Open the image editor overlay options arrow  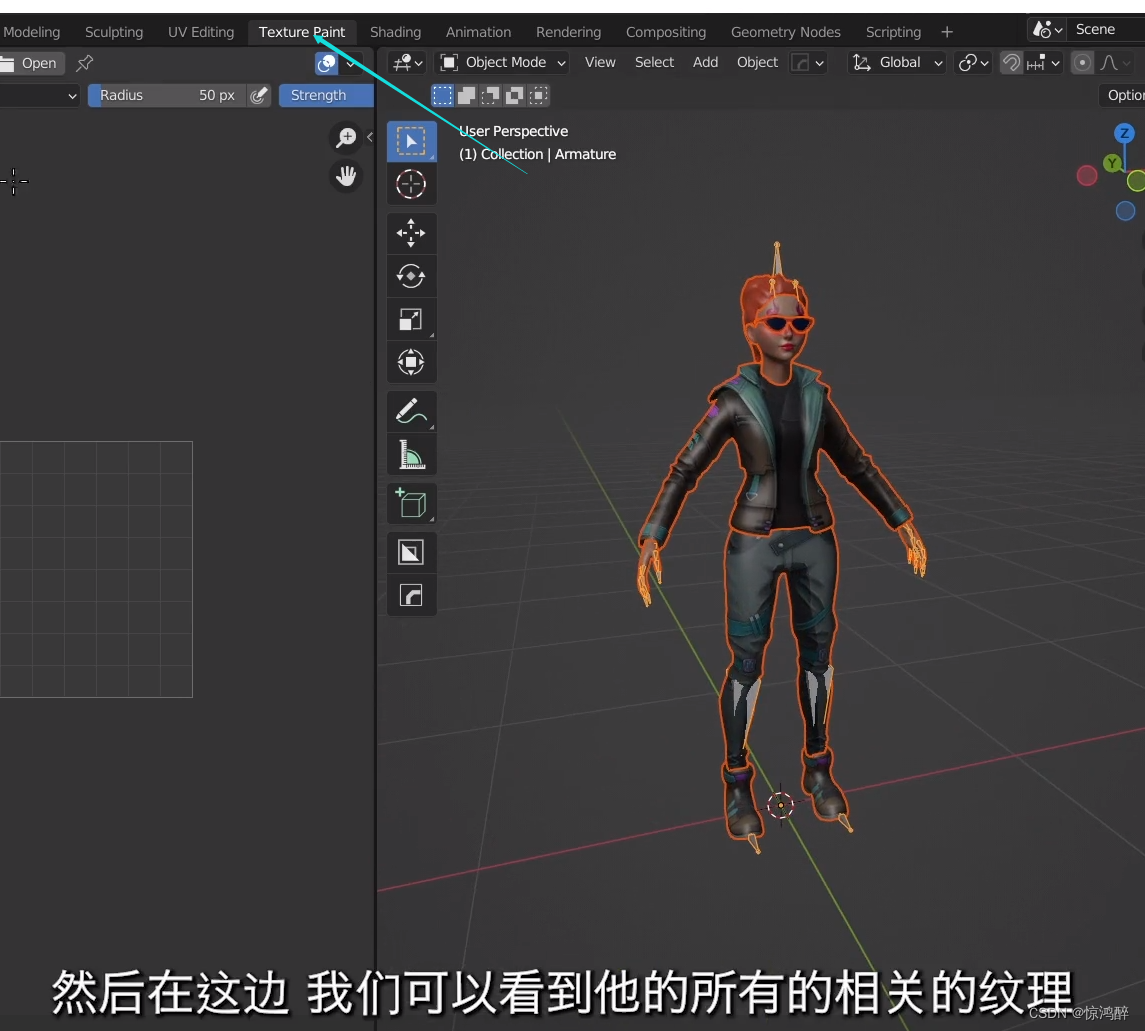pyautogui.click(x=351, y=64)
